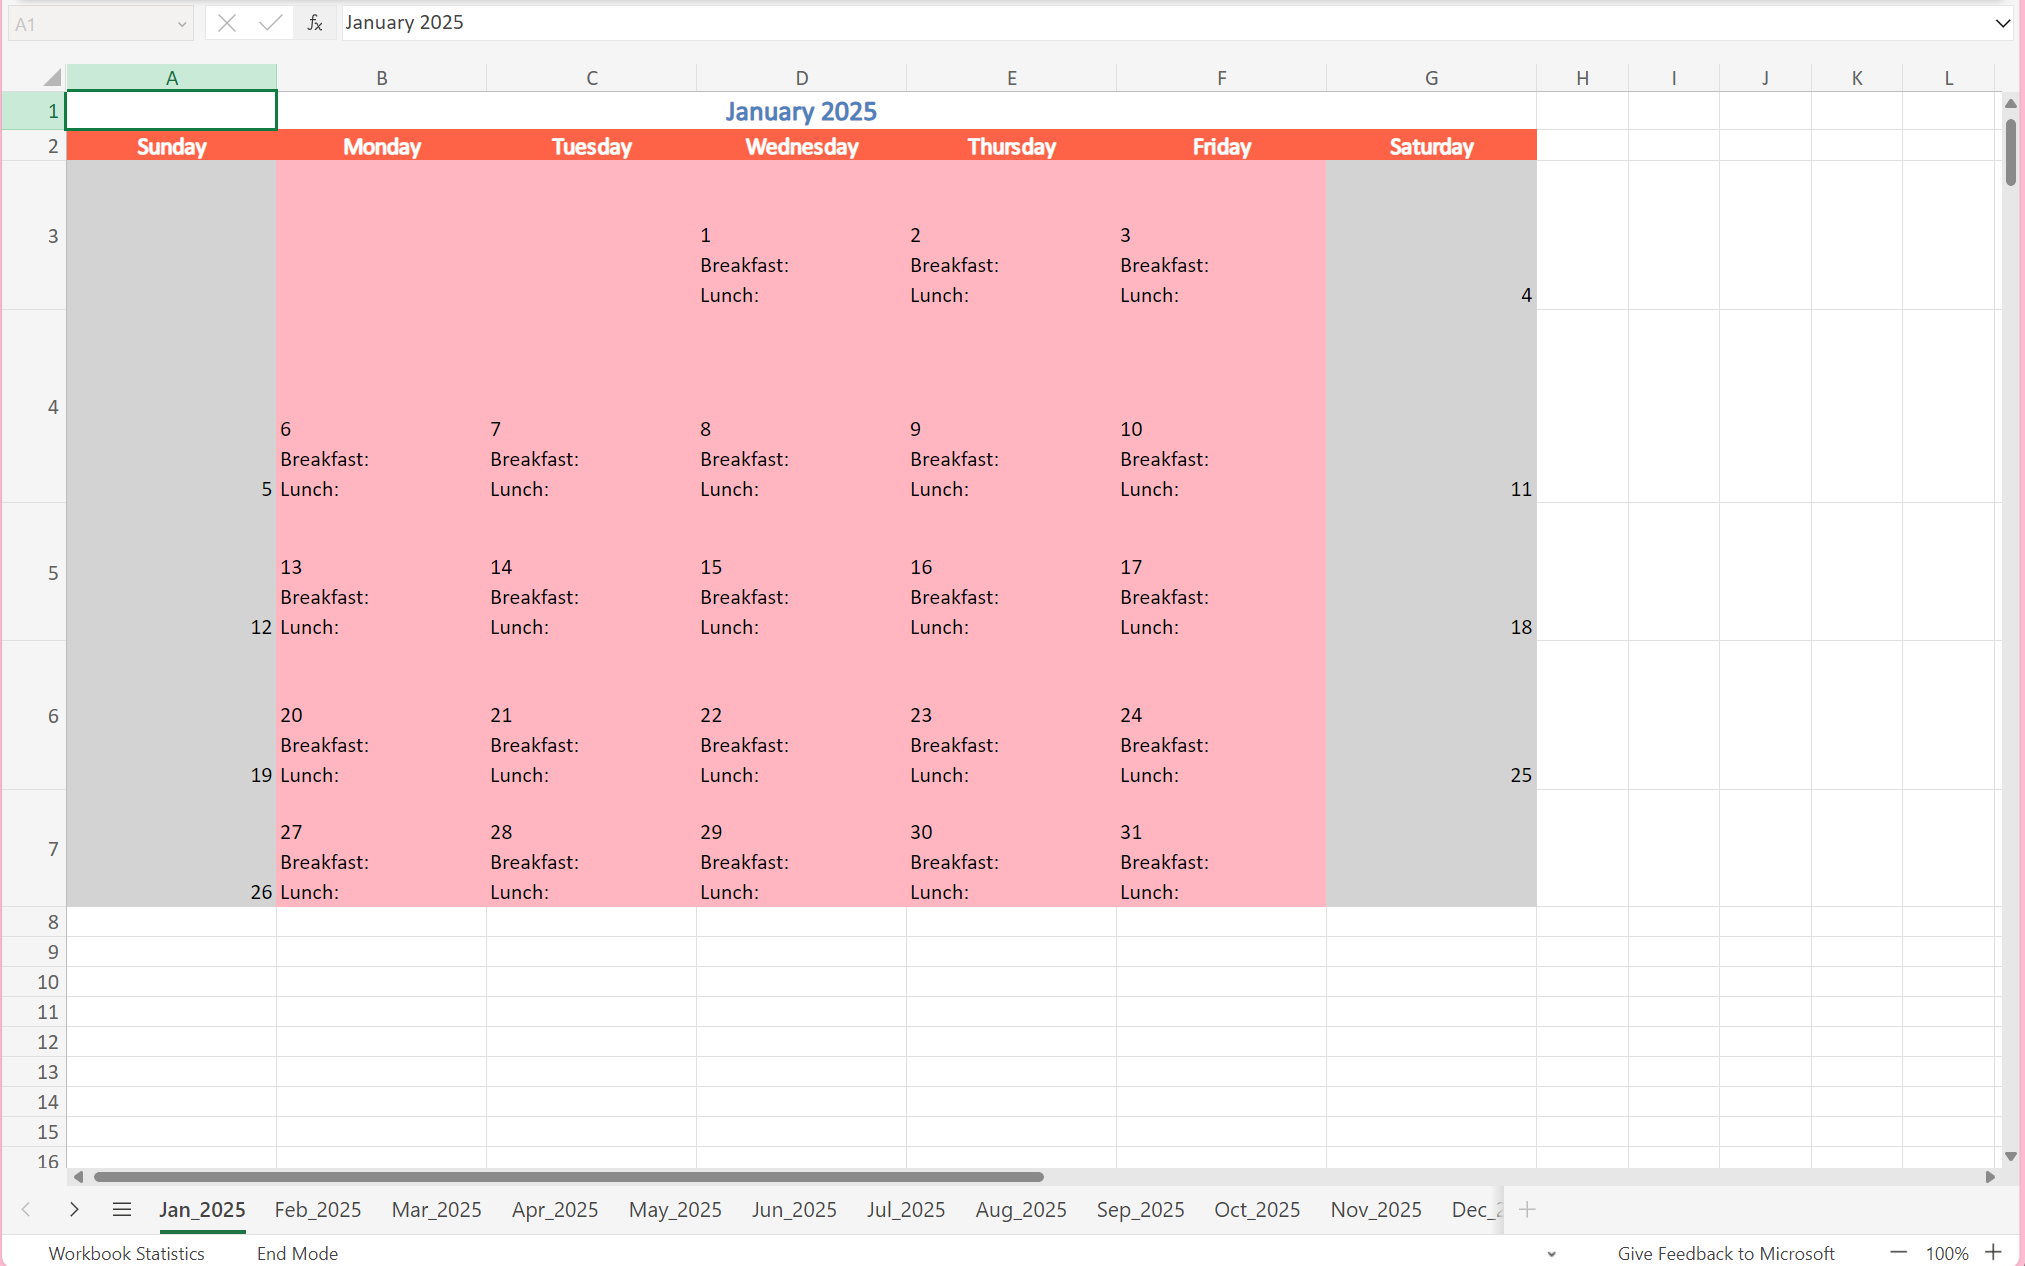Image resolution: width=2025 pixels, height=1266 pixels.
Task: Click the Enter checkmark icon beside formula bar
Action: 269,22
